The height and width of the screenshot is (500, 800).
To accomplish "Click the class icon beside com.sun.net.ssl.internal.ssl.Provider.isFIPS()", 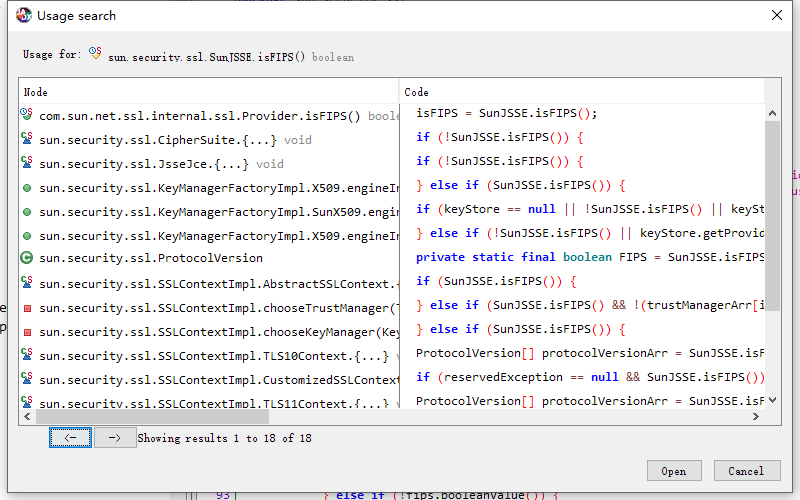I will coord(27,115).
